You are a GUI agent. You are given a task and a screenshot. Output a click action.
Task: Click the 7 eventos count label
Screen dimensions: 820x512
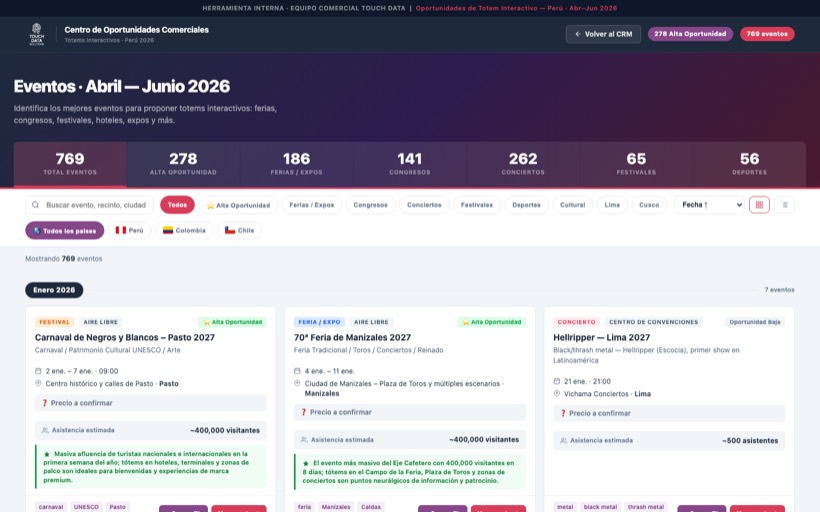[x=779, y=290]
